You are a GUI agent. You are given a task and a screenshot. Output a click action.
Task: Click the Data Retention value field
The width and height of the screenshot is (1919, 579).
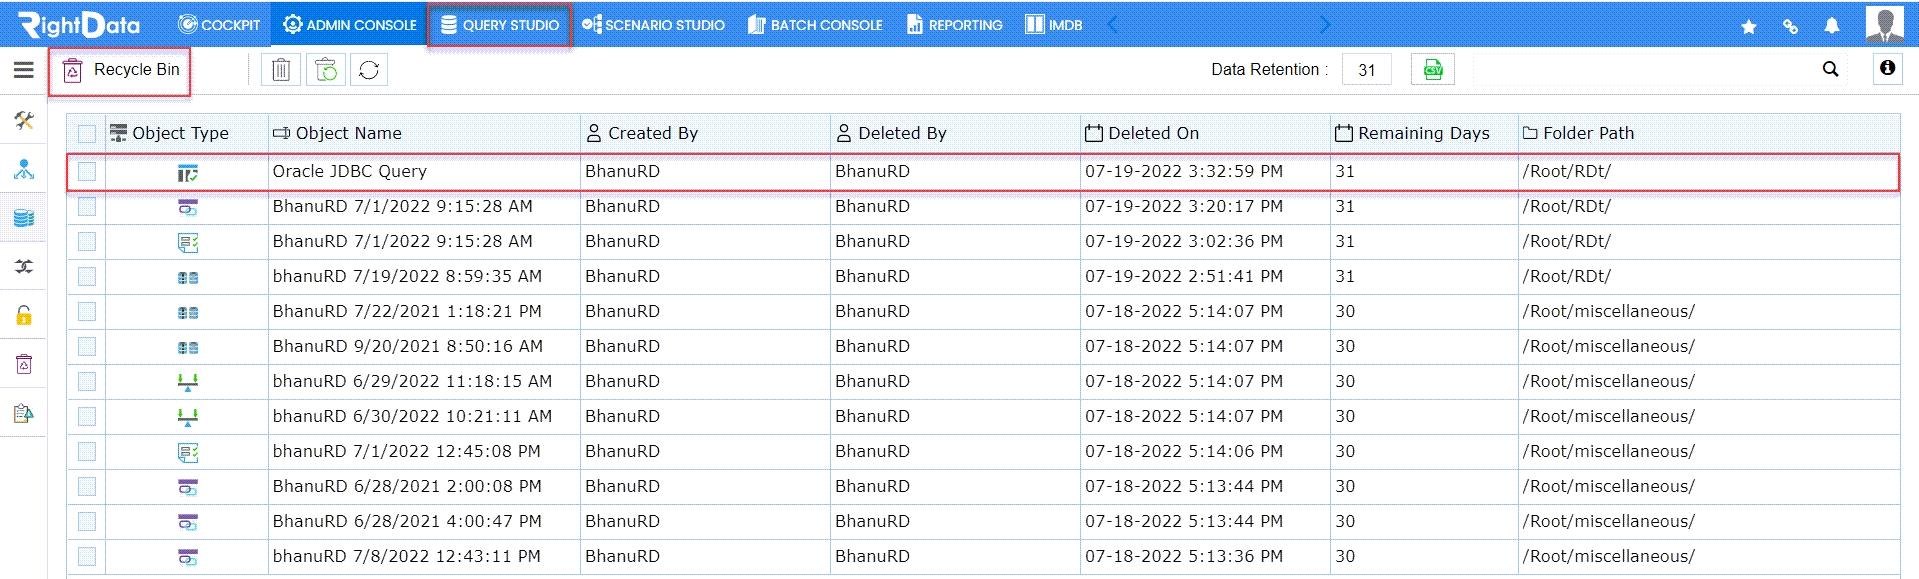[1366, 70]
